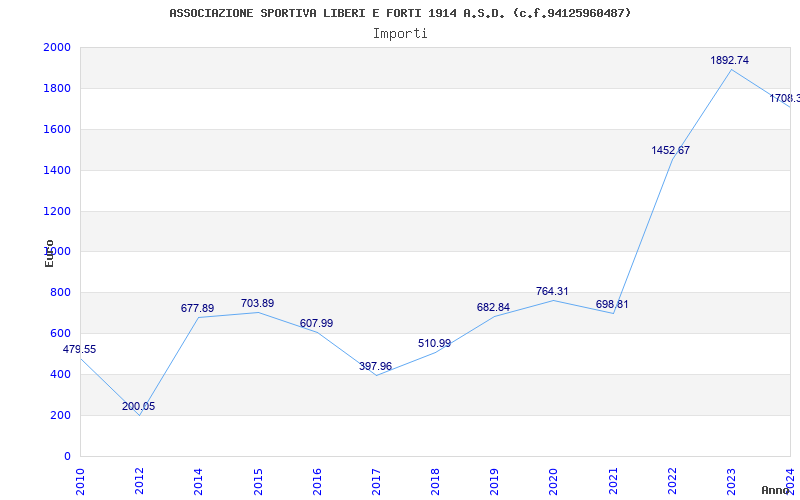Select the 677.89 data label
This screenshot has width=800, height=500.
click(x=197, y=308)
